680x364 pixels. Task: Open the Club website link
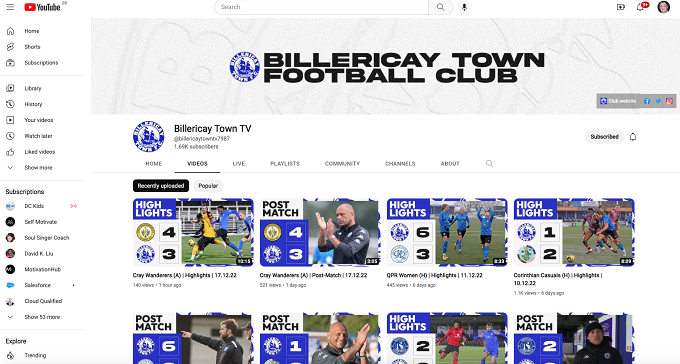pyautogui.click(x=618, y=101)
